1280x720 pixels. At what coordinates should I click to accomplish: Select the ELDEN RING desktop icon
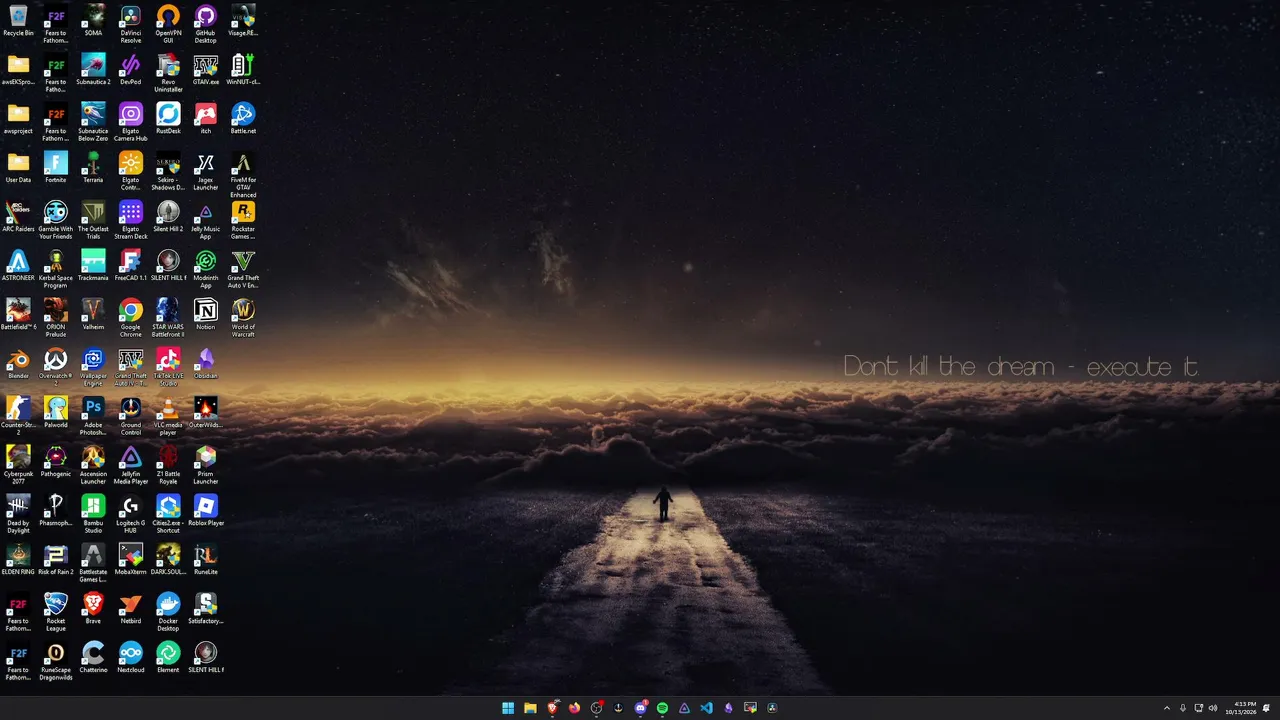[18, 560]
